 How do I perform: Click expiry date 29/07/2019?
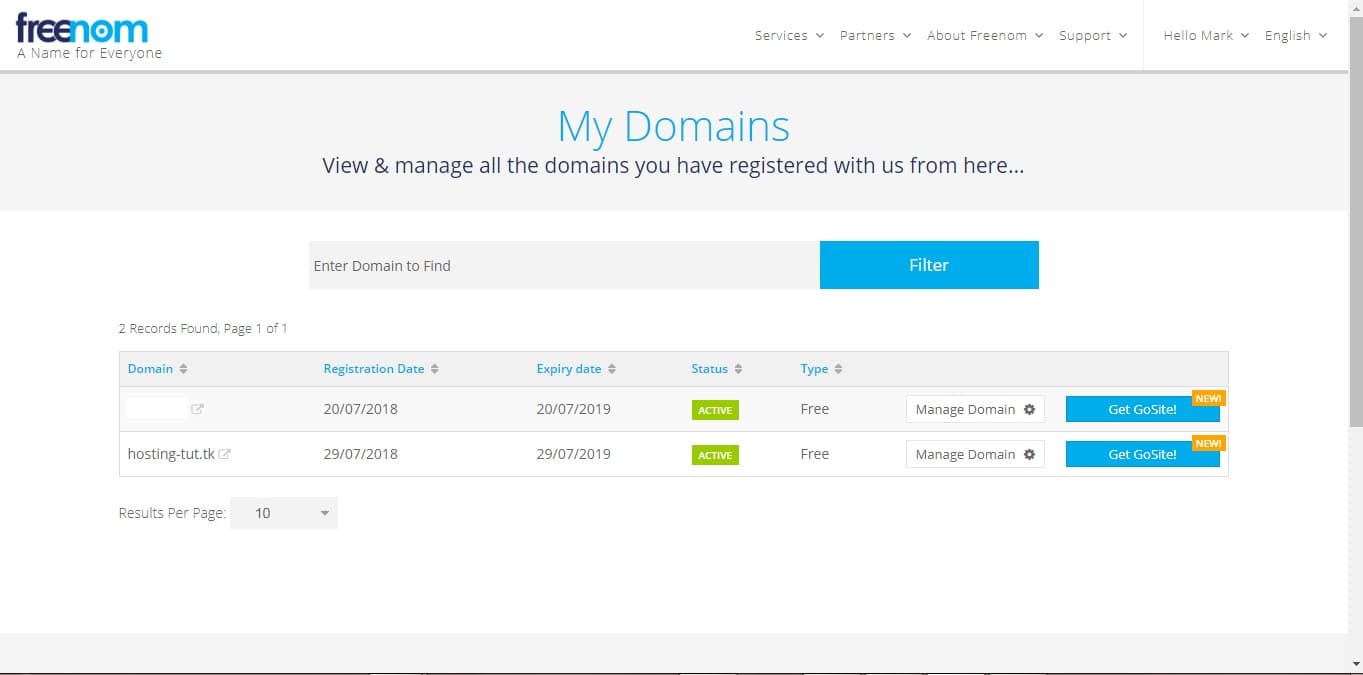574,454
